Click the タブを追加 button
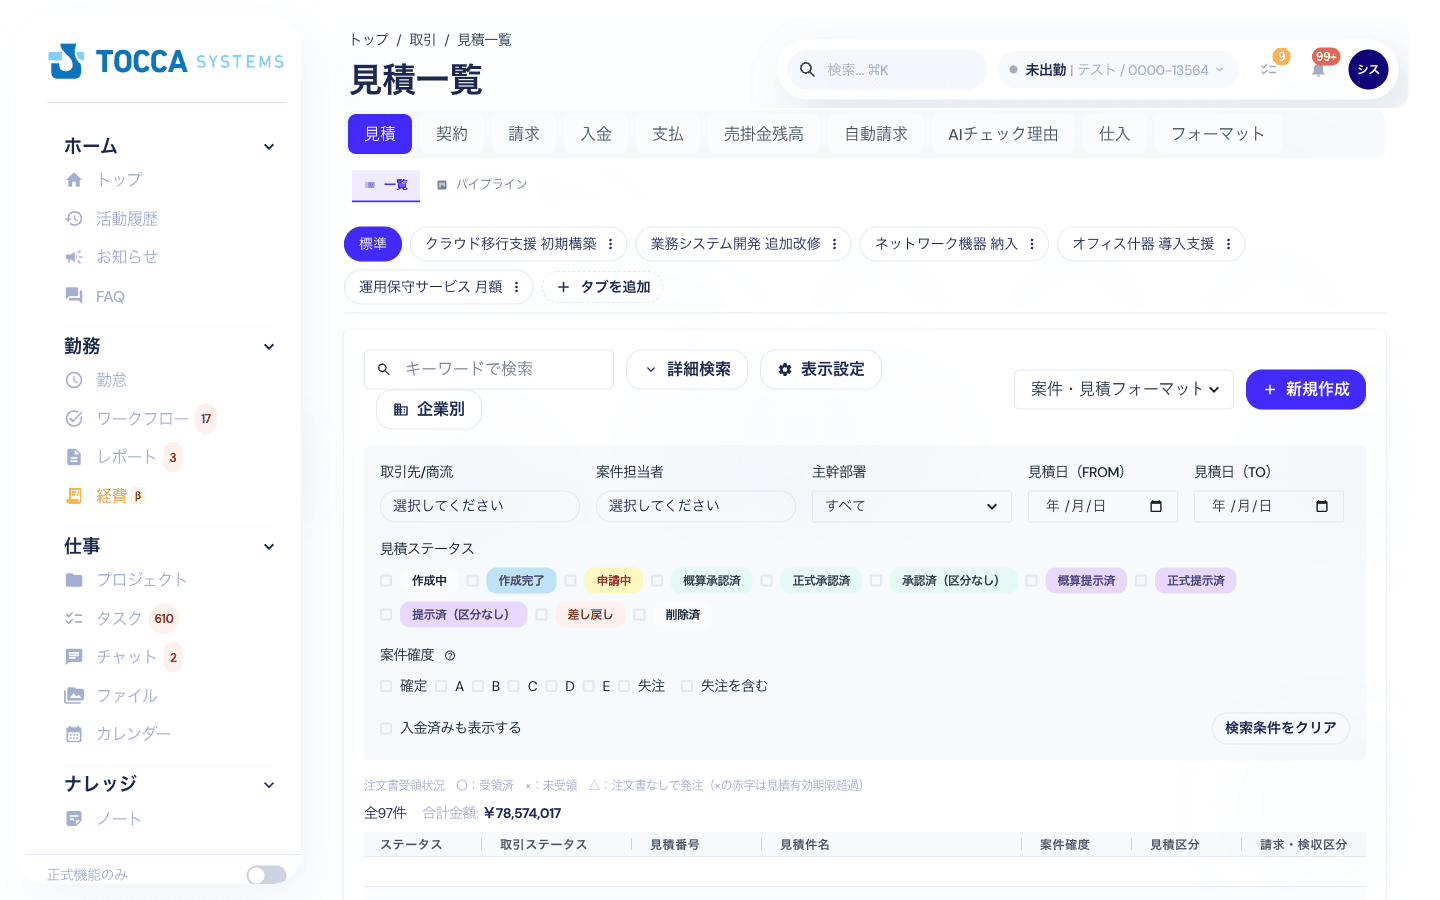Image resolution: width=1440 pixels, height=900 pixels. 603,287
